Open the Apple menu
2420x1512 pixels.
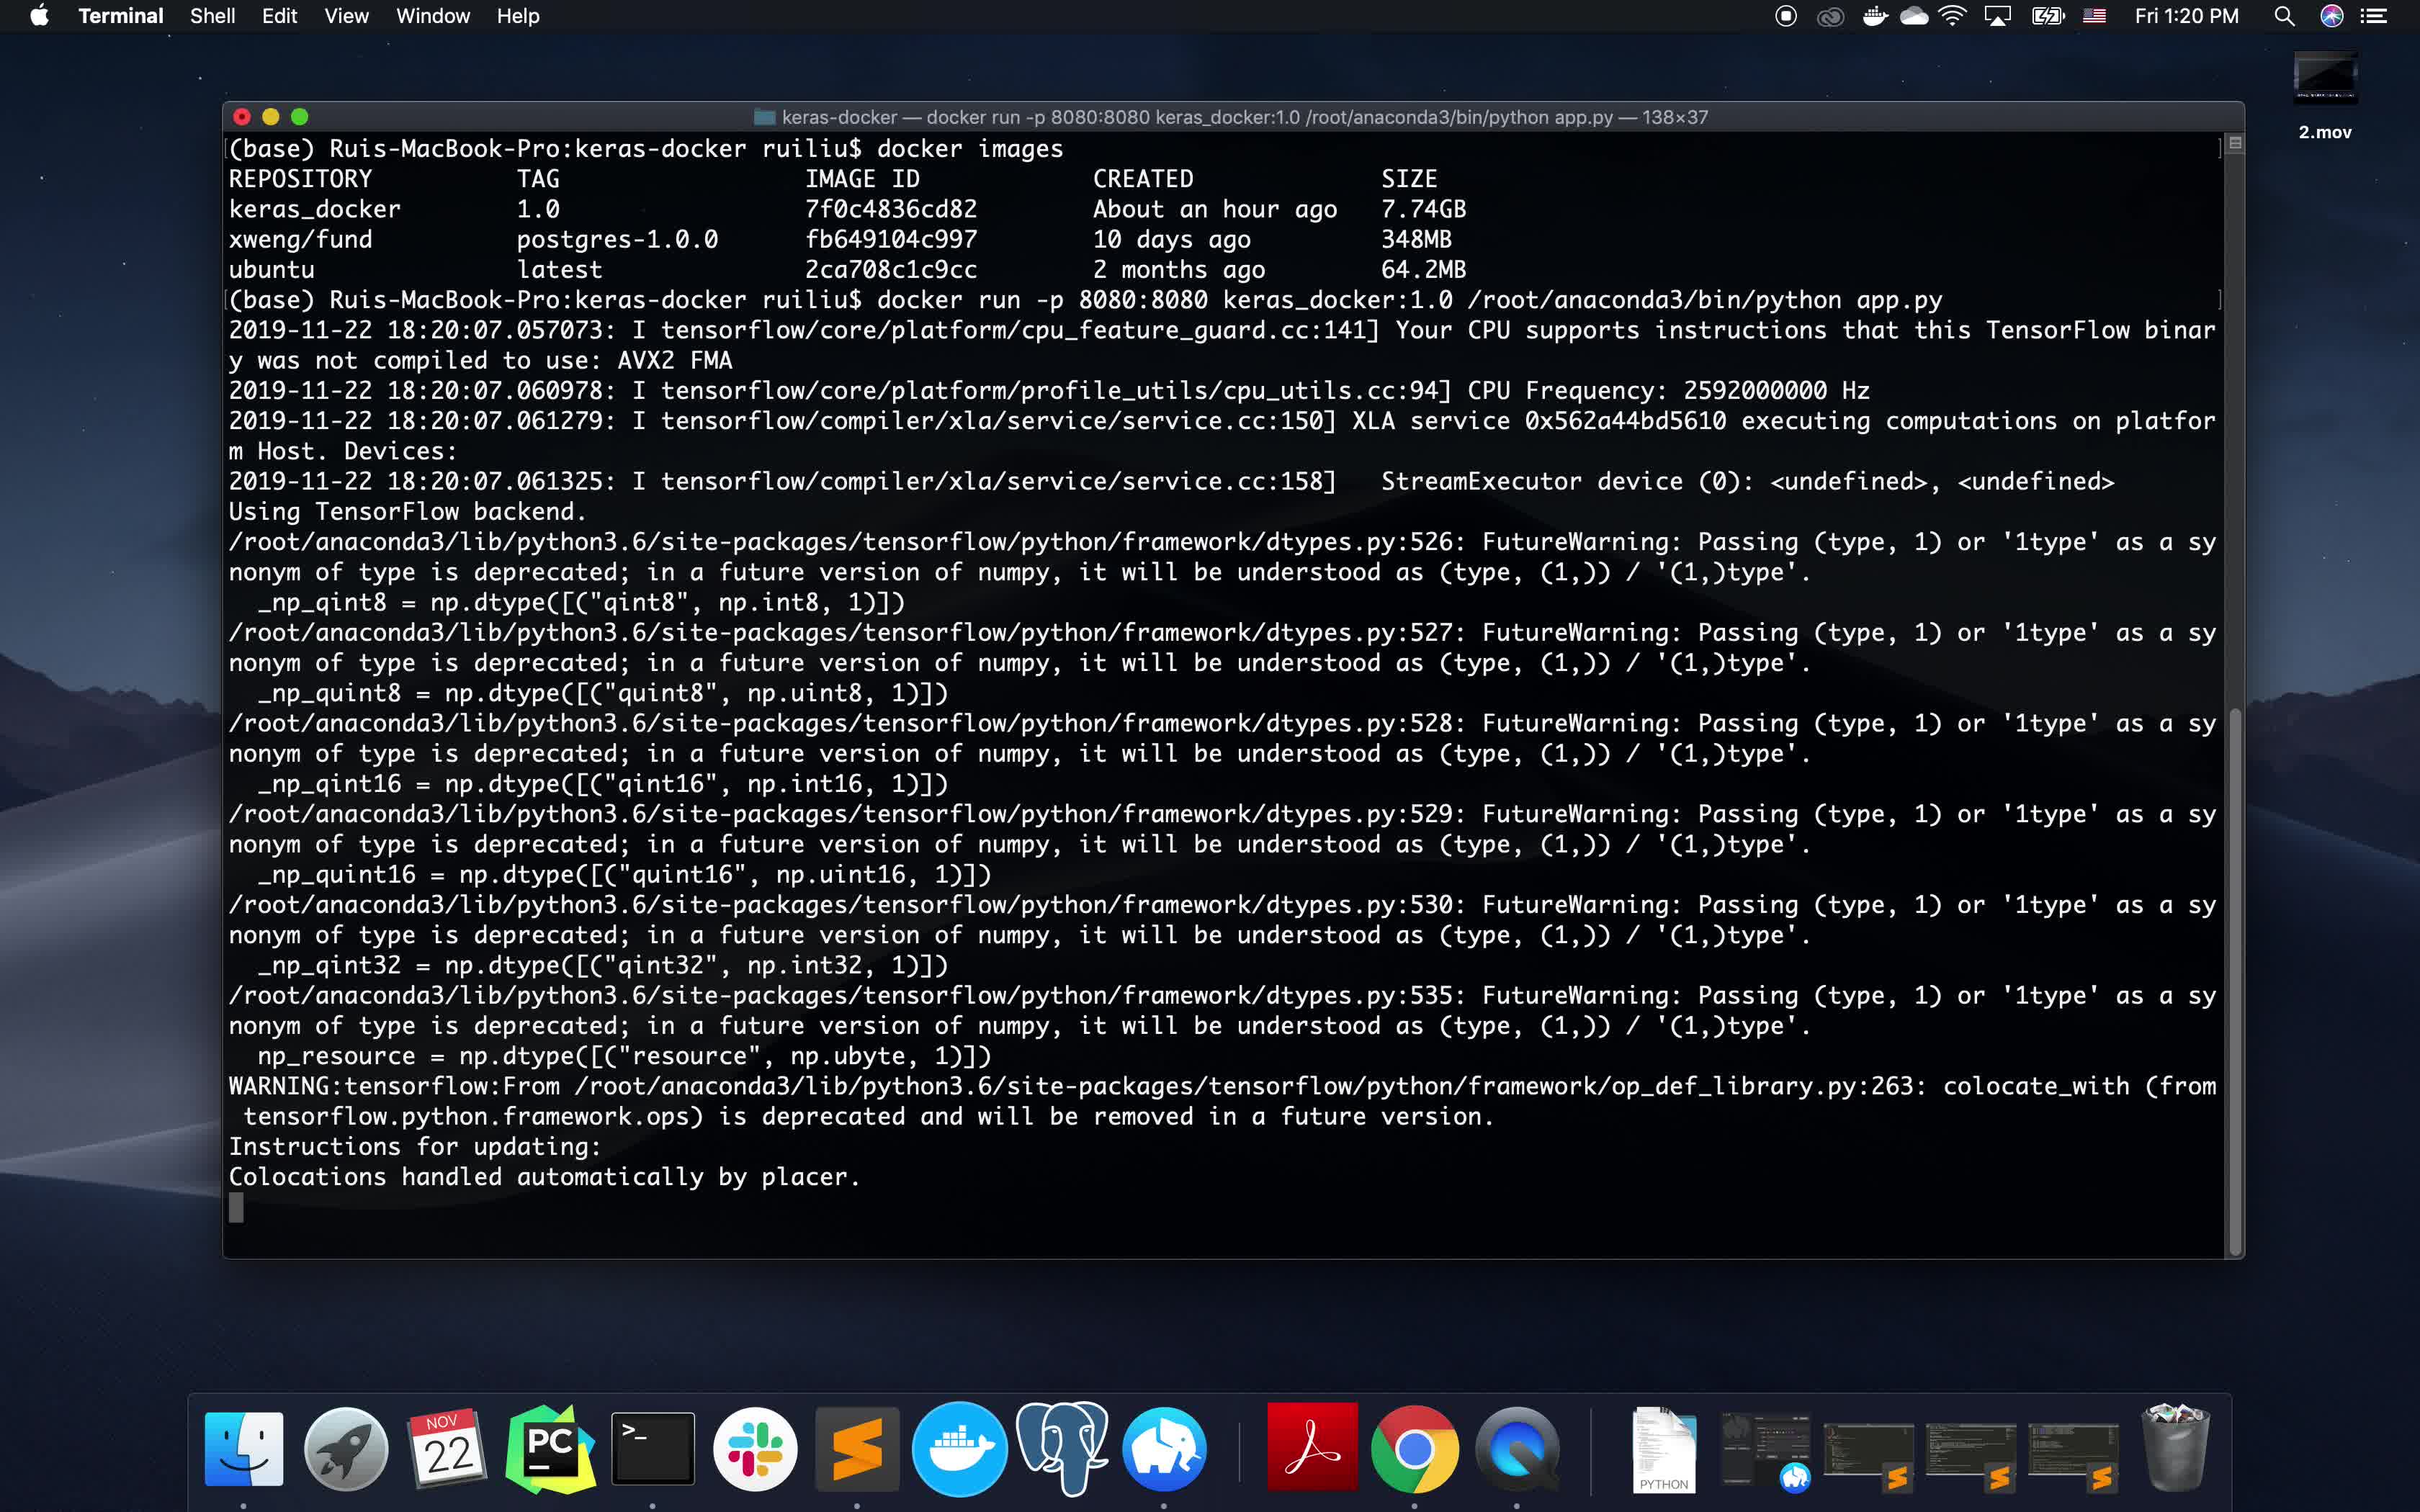pos(39,16)
